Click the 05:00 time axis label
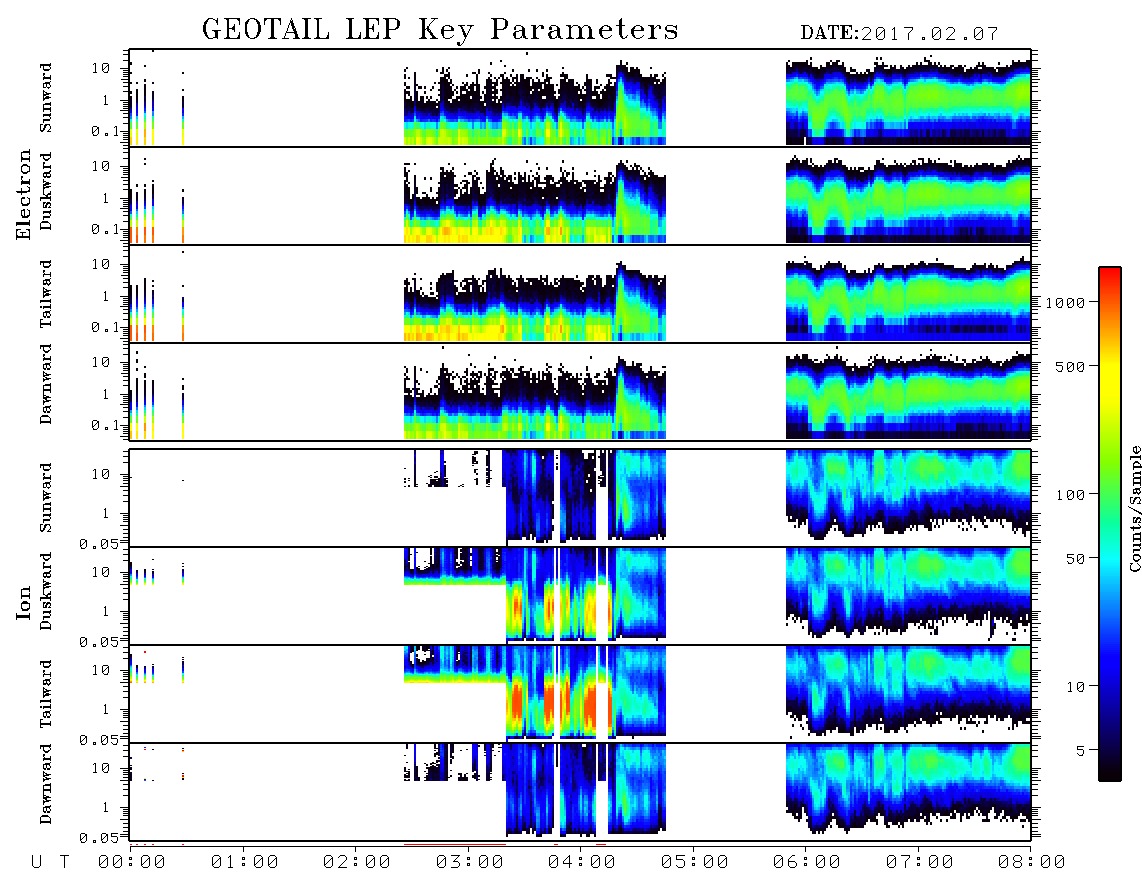Screen dimensions: 1142x880 (x=695, y=863)
